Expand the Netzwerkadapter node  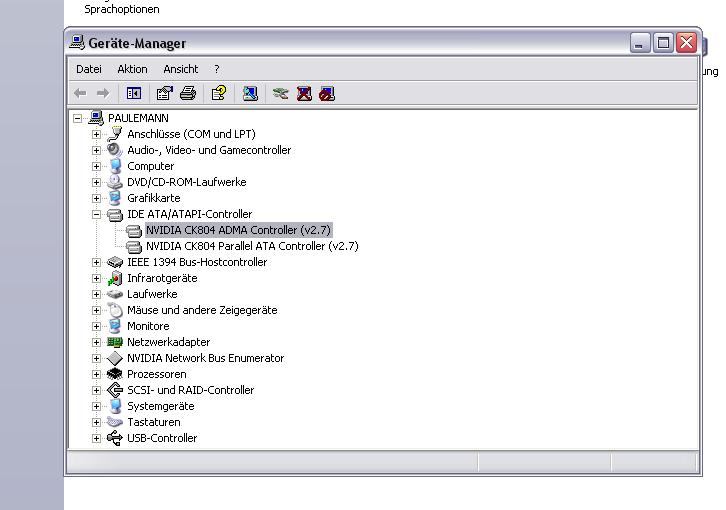click(96, 342)
